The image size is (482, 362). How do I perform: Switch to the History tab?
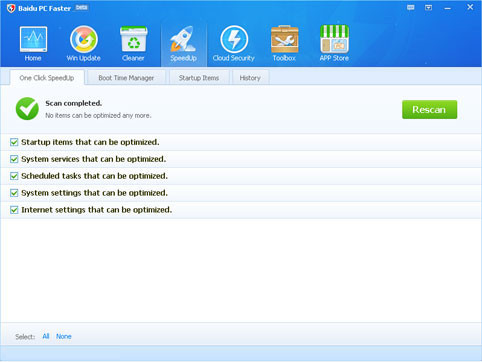tap(250, 78)
